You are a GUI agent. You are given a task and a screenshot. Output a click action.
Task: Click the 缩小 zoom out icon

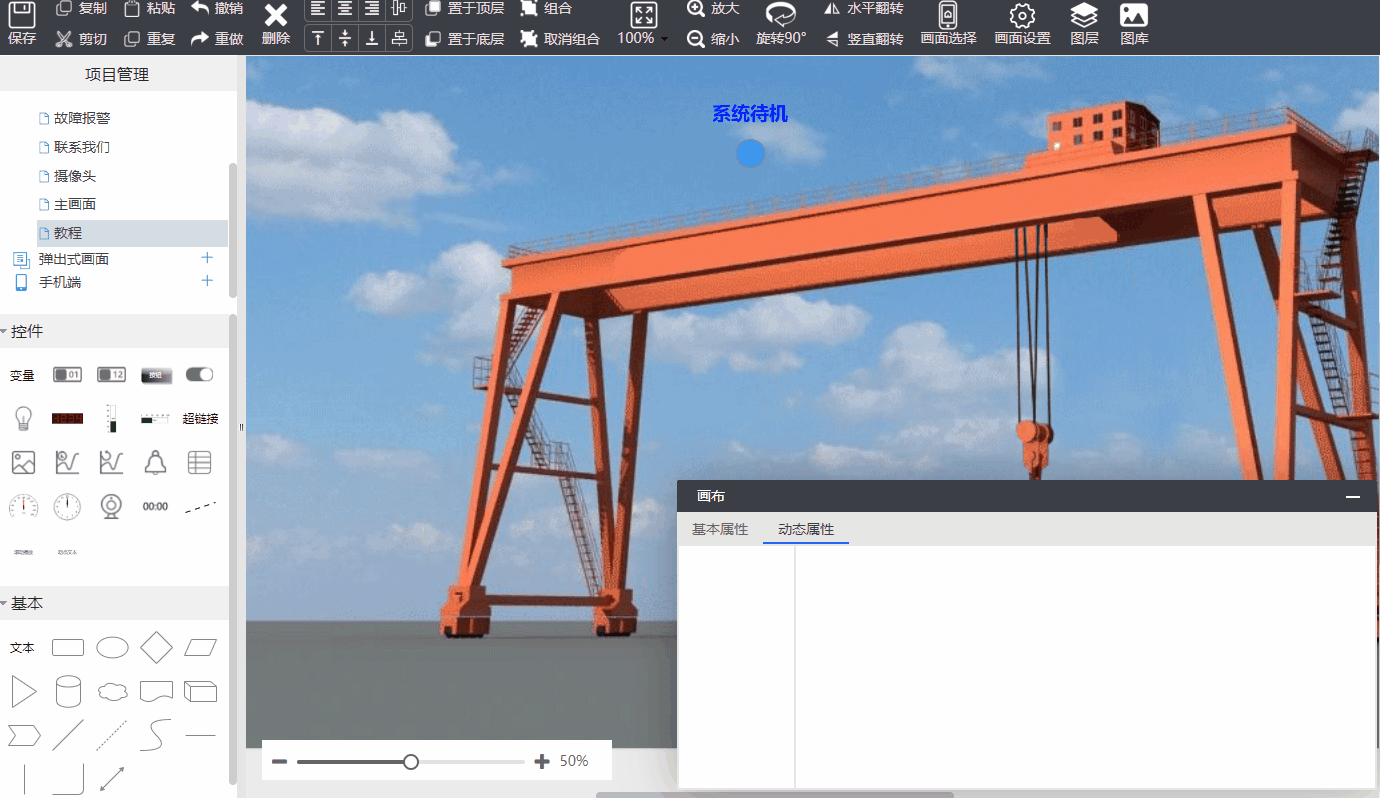tap(696, 39)
